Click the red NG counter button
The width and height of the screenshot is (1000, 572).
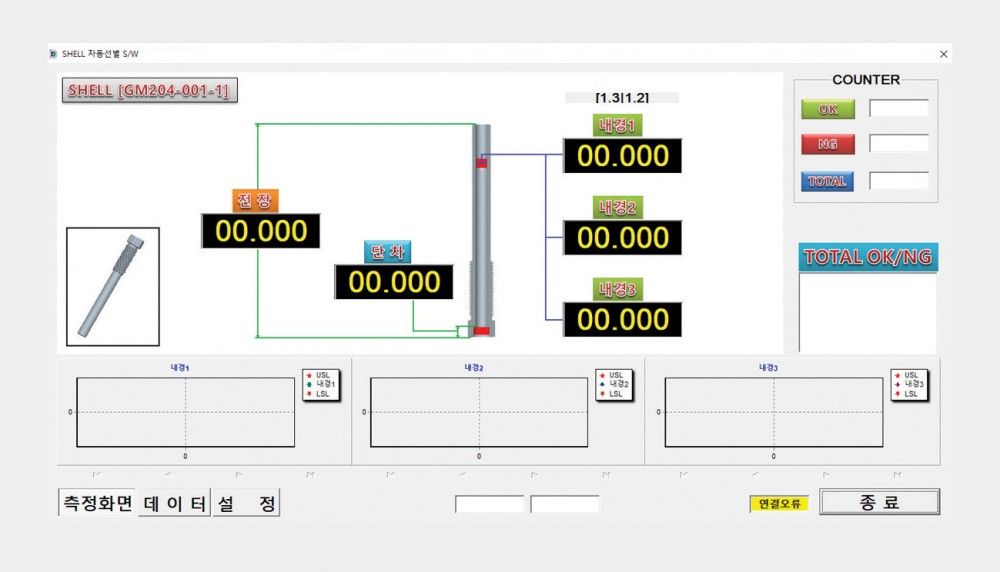pos(828,145)
